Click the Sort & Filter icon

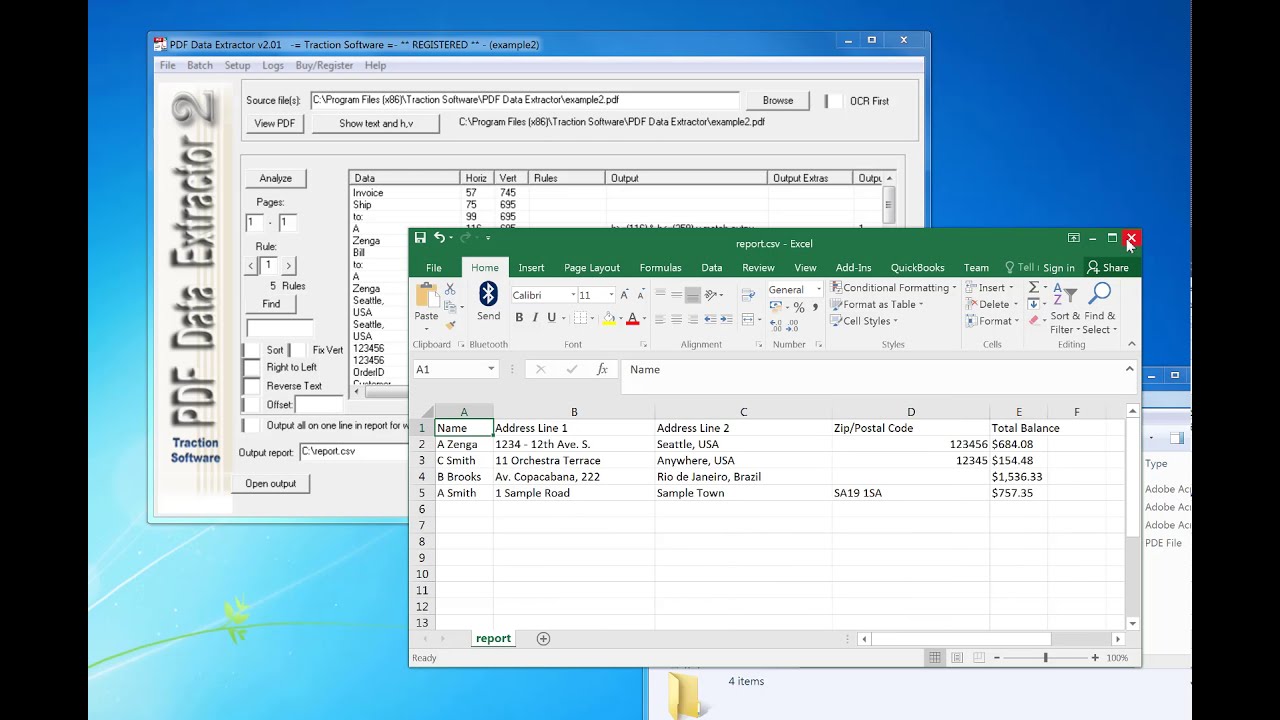pyautogui.click(x=1064, y=293)
